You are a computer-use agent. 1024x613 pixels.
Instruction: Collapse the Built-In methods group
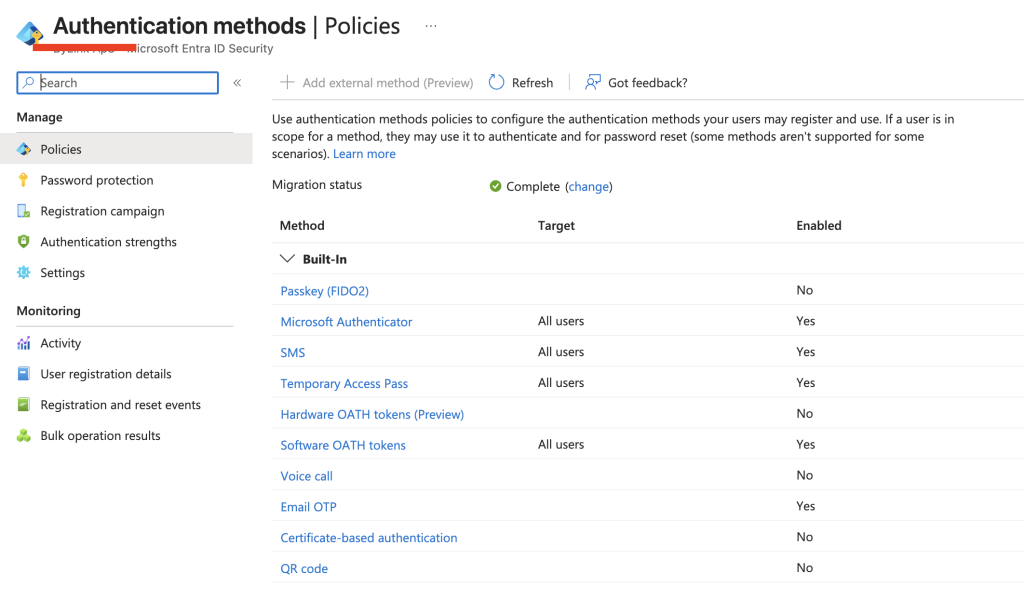[x=287, y=259]
